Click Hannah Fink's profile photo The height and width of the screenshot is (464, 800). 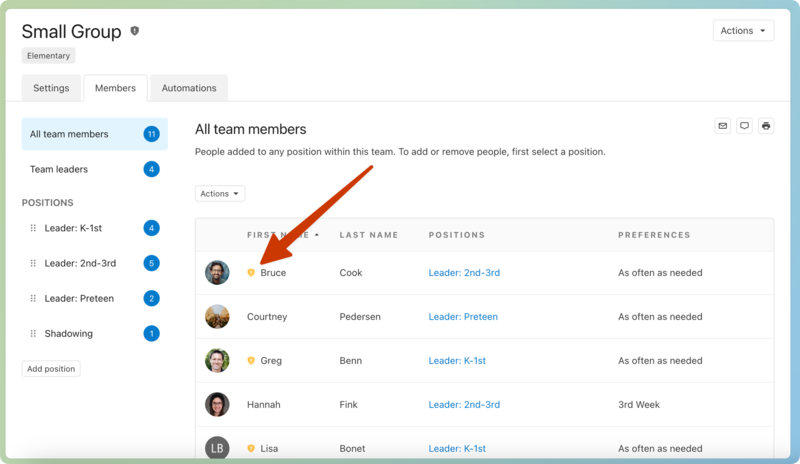[217, 405]
